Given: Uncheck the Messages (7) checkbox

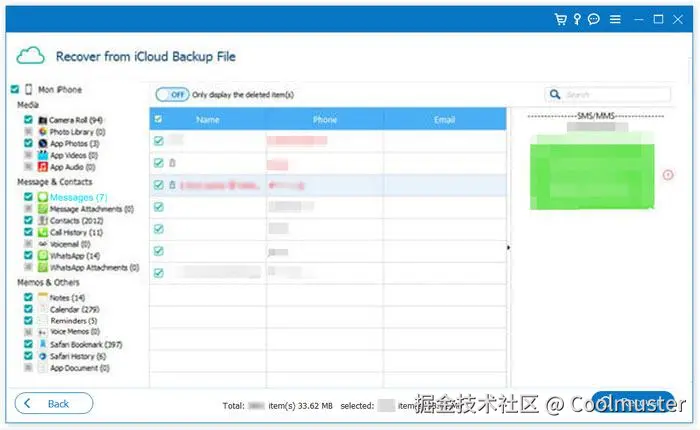Looking at the screenshot, I should [x=28, y=196].
